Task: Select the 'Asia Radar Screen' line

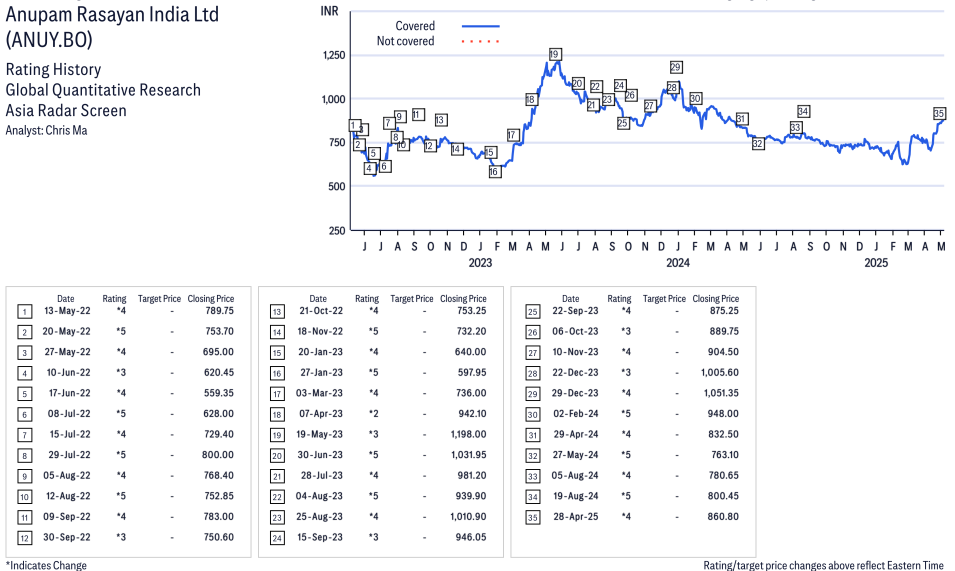Action: (66, 111)
